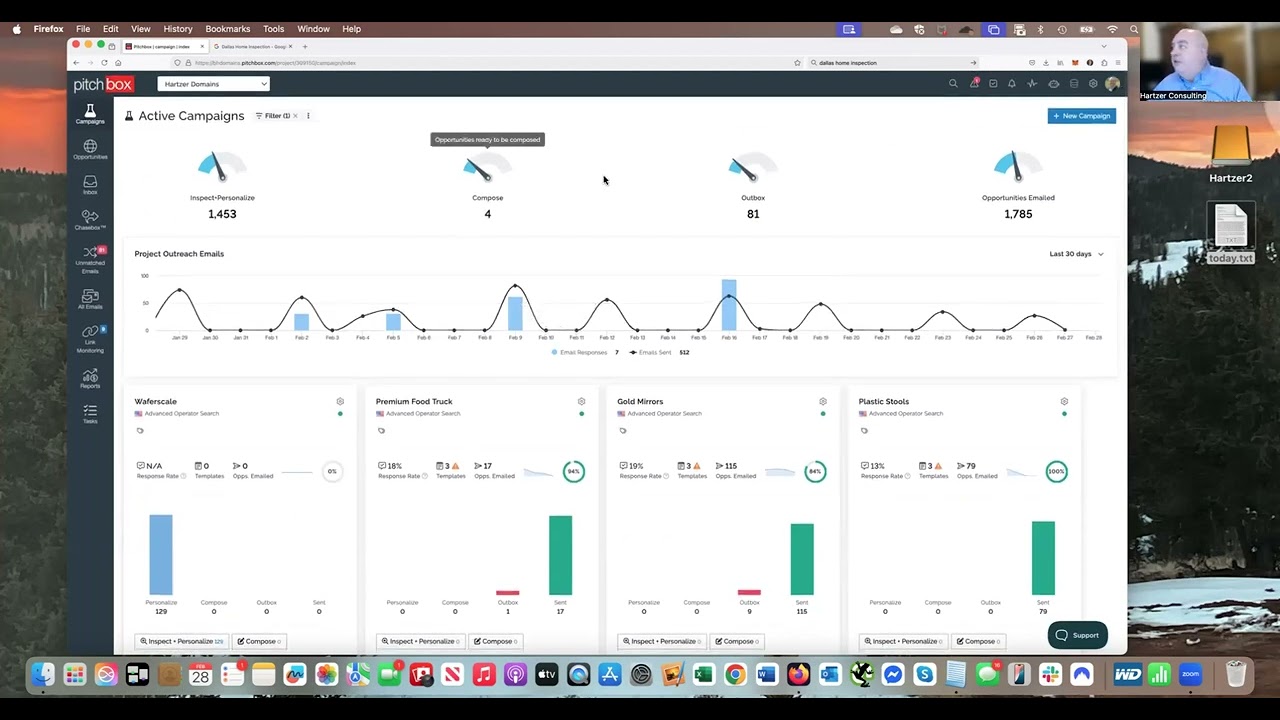Open the Hartzer Domains project dropdown
Viewport: 1280px width, 720px height.
[214, 84]
